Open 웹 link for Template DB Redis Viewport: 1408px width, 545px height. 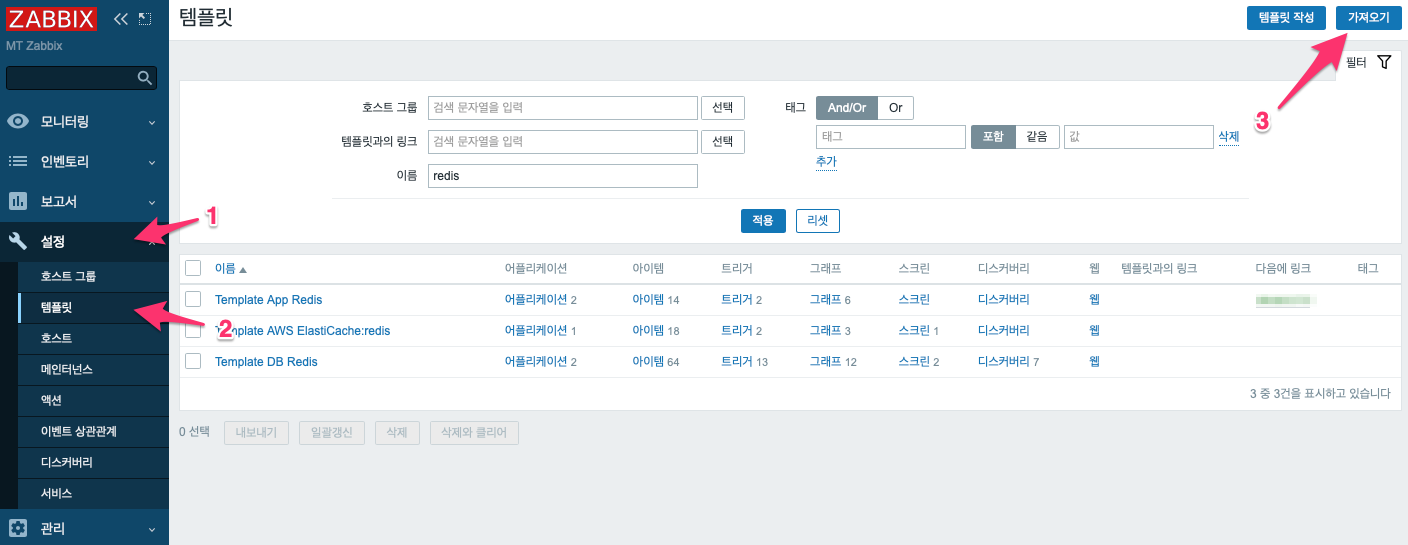click(1094, 362)
